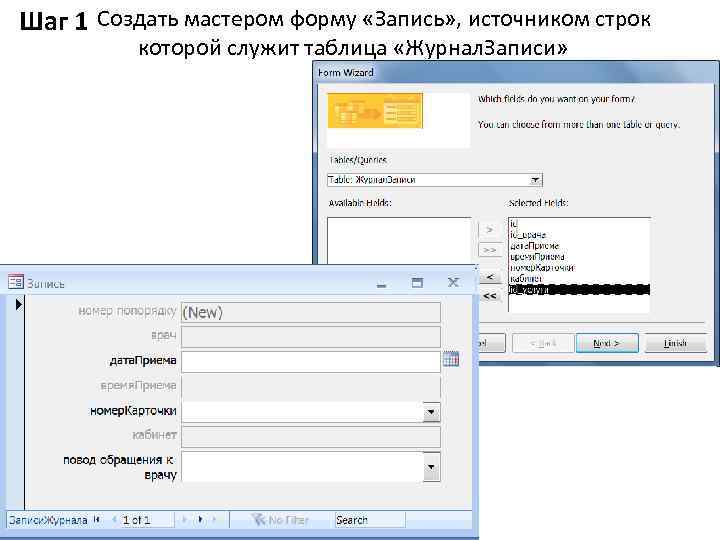Click the record selector arrow in Запись form

18,304
